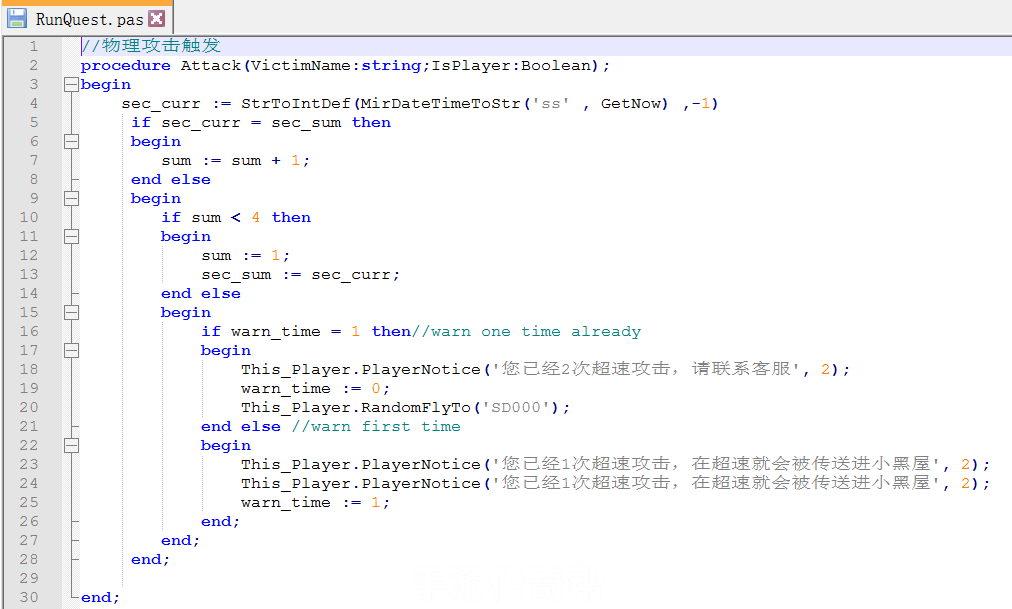Click 'IsPlayer' parameter on line 2
1012x609 pixels.
(471, 66)
